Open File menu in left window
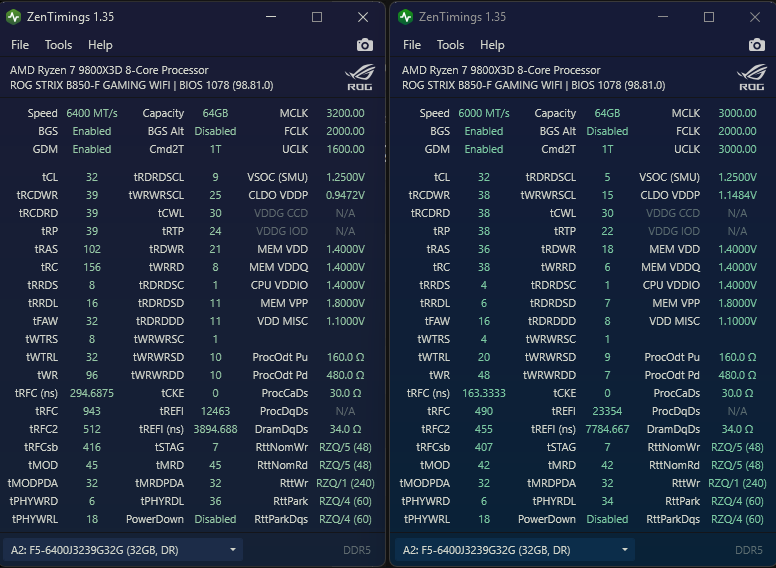 [20, 45]
